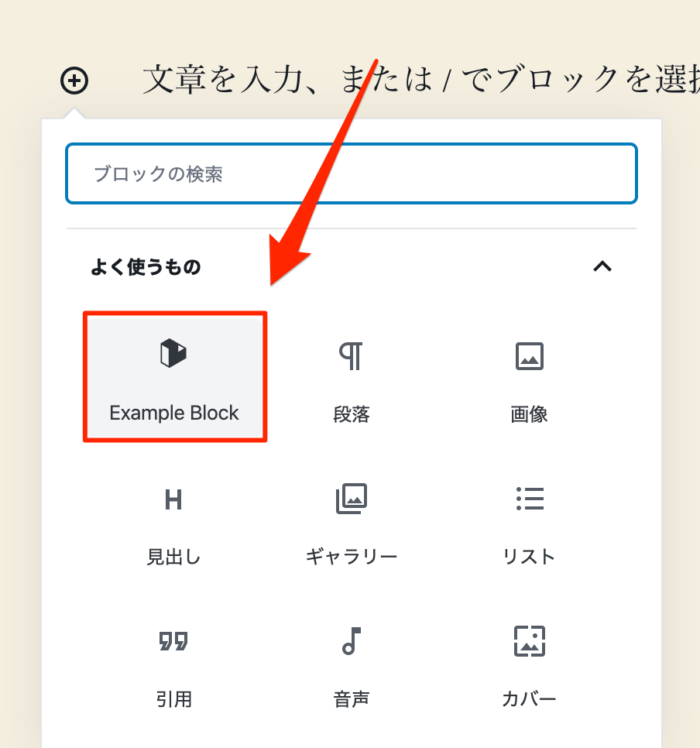Click the 見出し text label
This screenshot has height=748, width=700.
point(173,557)
